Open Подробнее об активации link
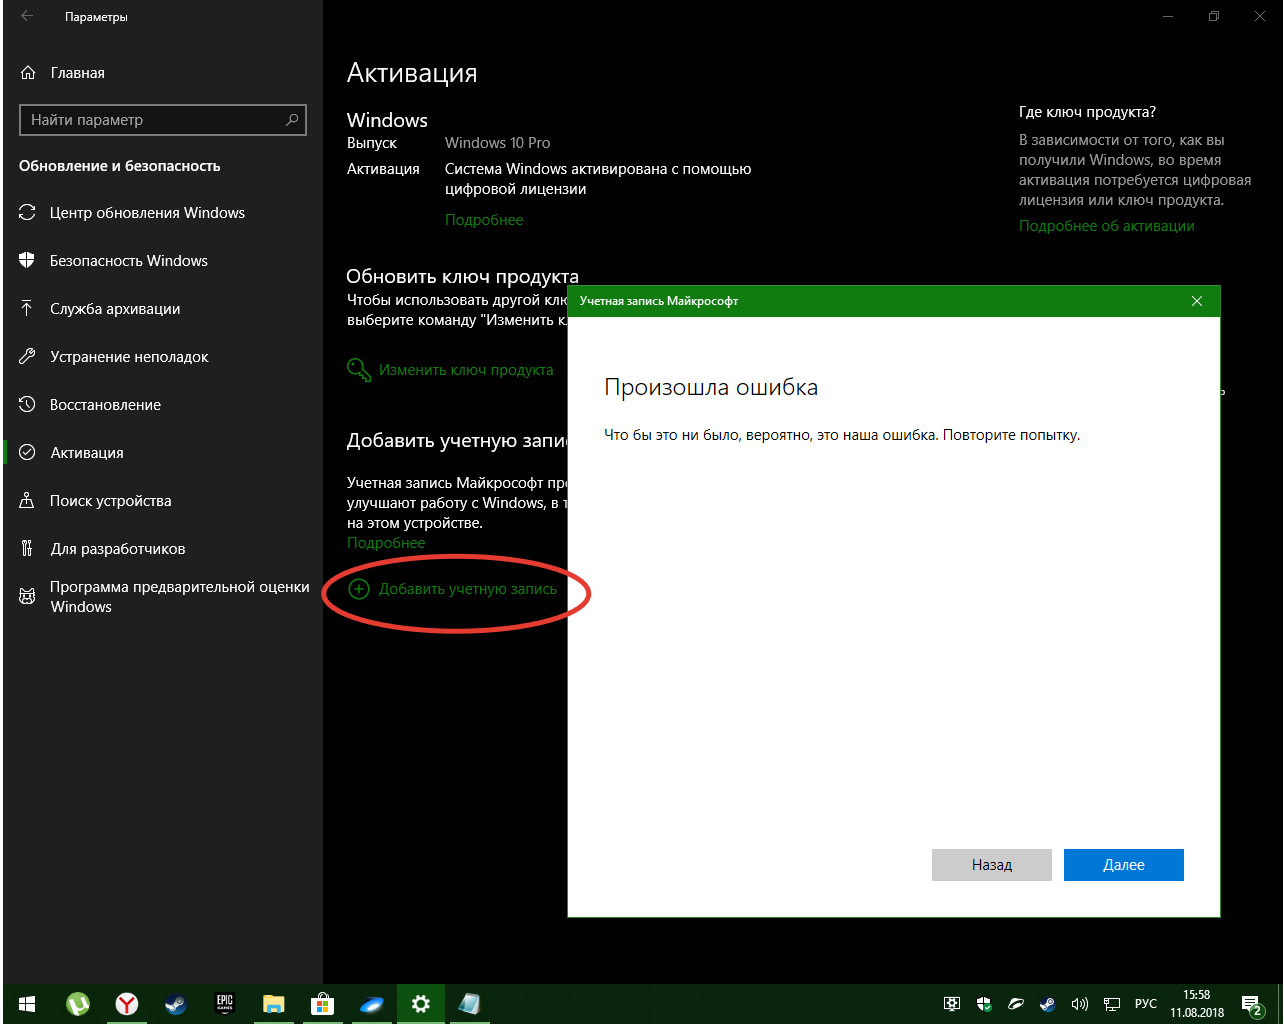Viewport: 1284px width, 1024px height. point(1107,226)
